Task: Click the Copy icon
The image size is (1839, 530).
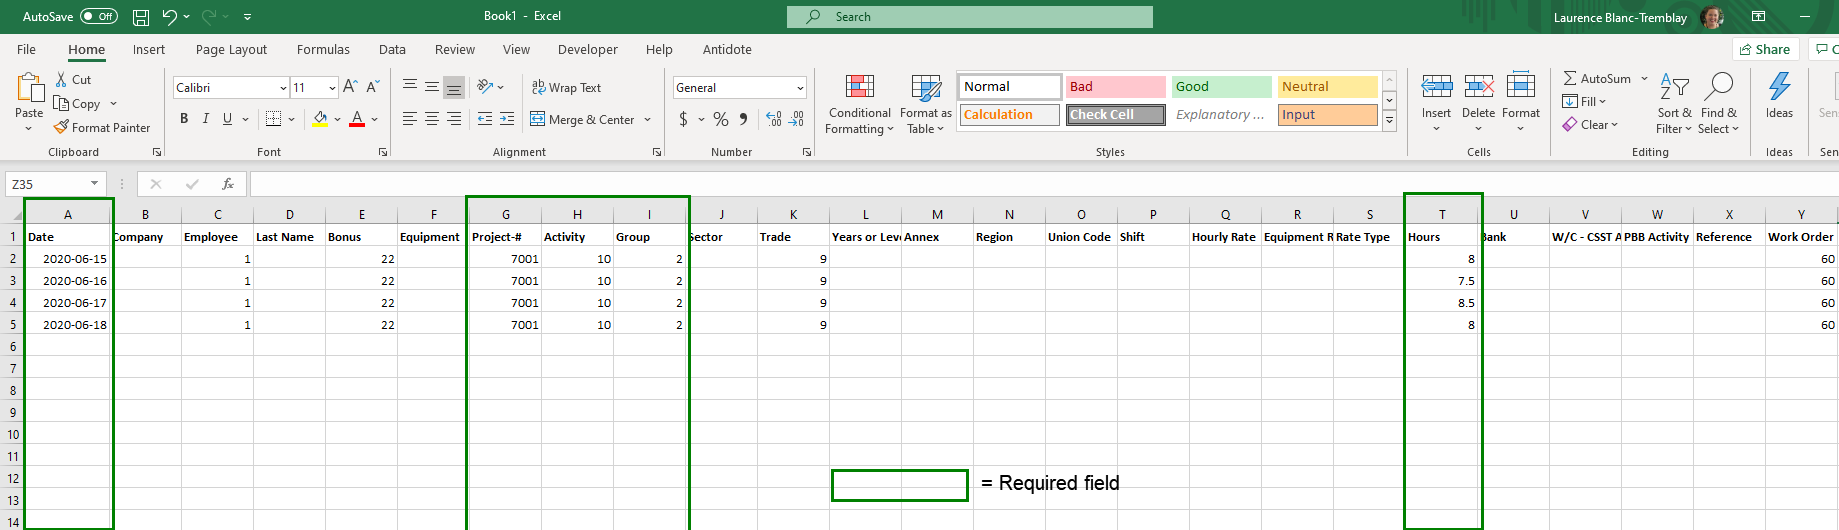Action: (x=62, y=103)
